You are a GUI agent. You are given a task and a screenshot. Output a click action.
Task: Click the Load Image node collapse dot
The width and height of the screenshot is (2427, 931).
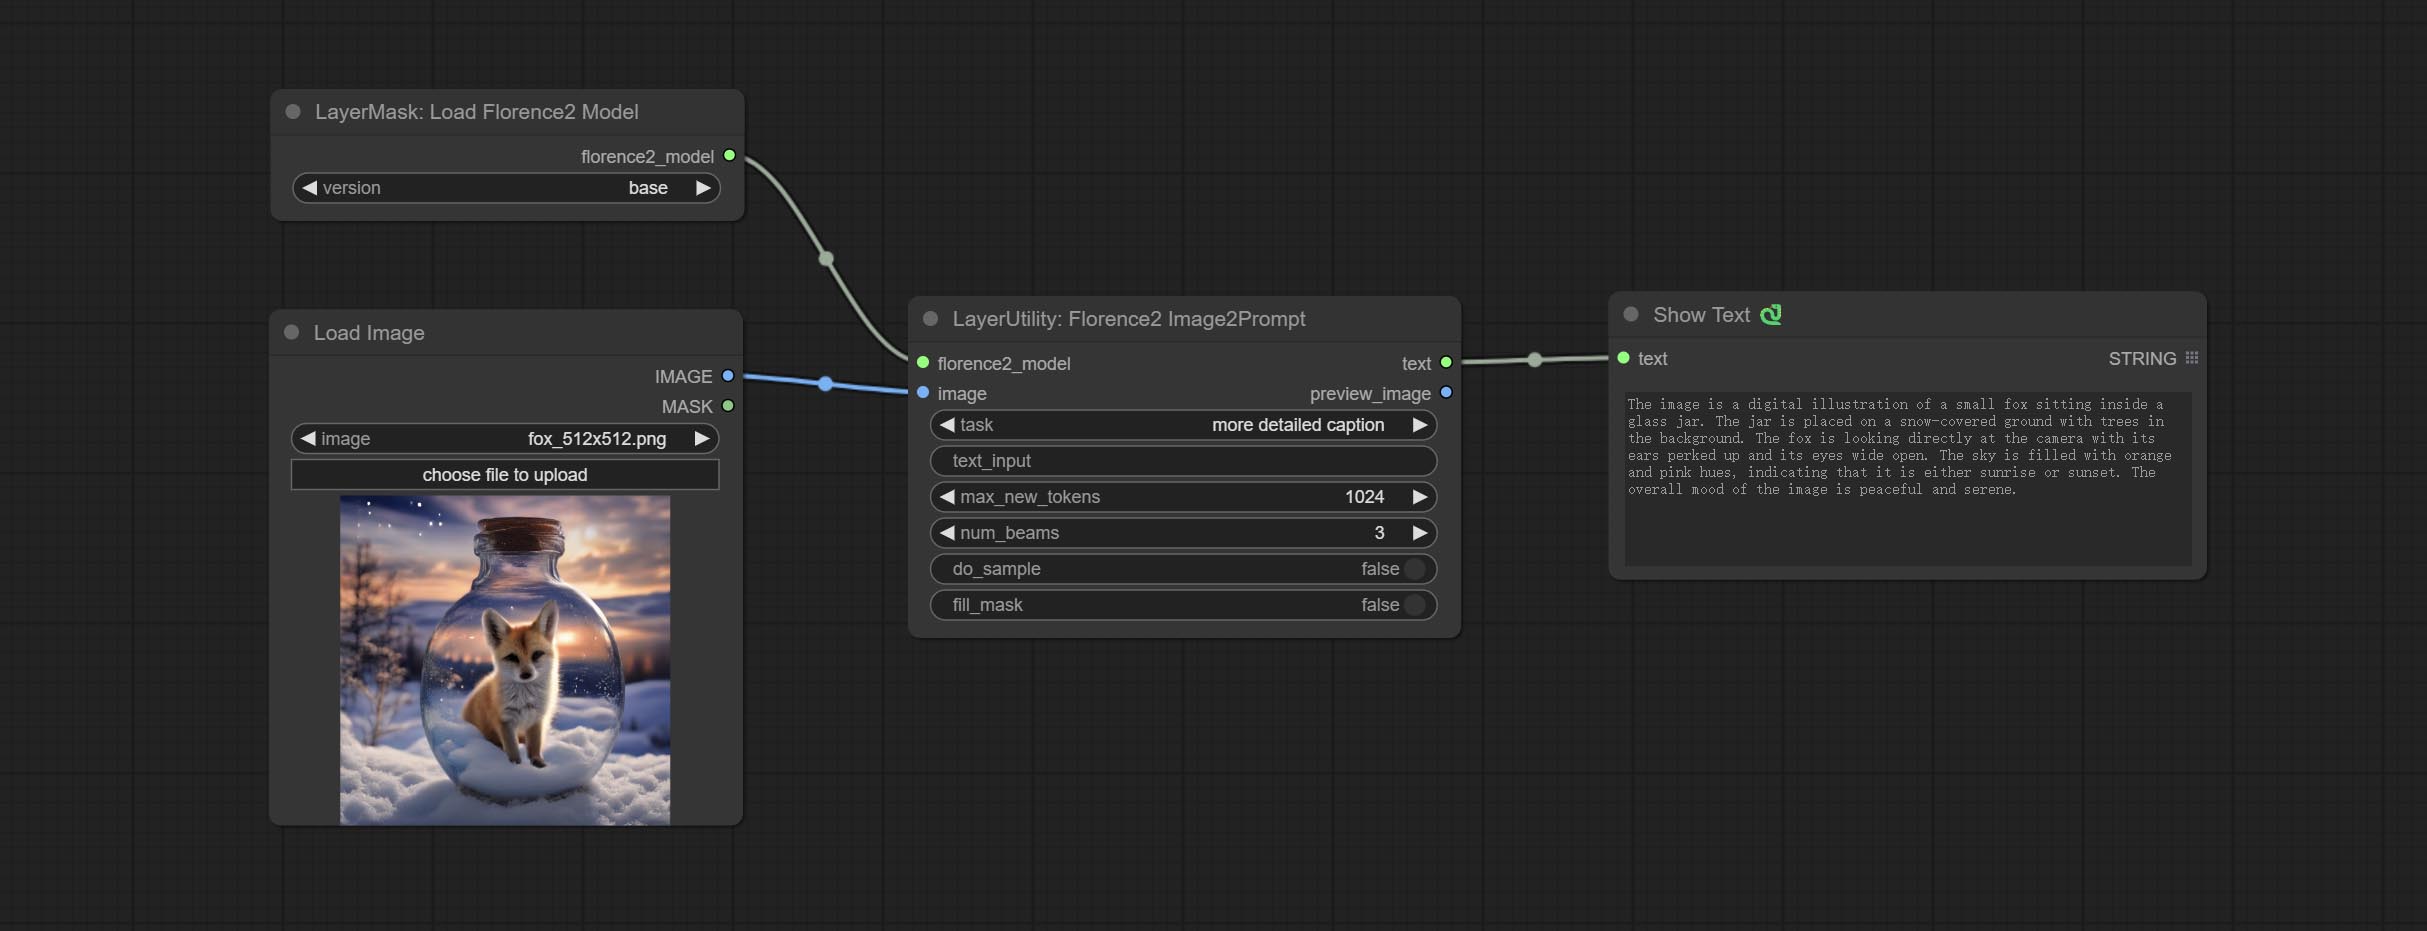(x=292, y=332)
